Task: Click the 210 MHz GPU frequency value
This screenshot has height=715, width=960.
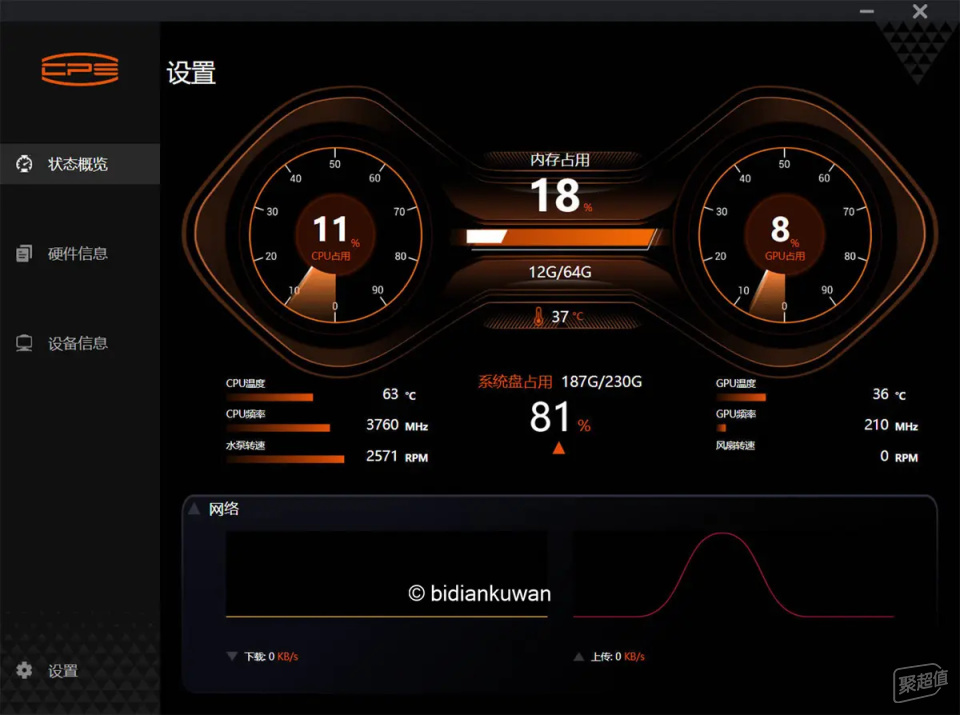Action: 891,425
